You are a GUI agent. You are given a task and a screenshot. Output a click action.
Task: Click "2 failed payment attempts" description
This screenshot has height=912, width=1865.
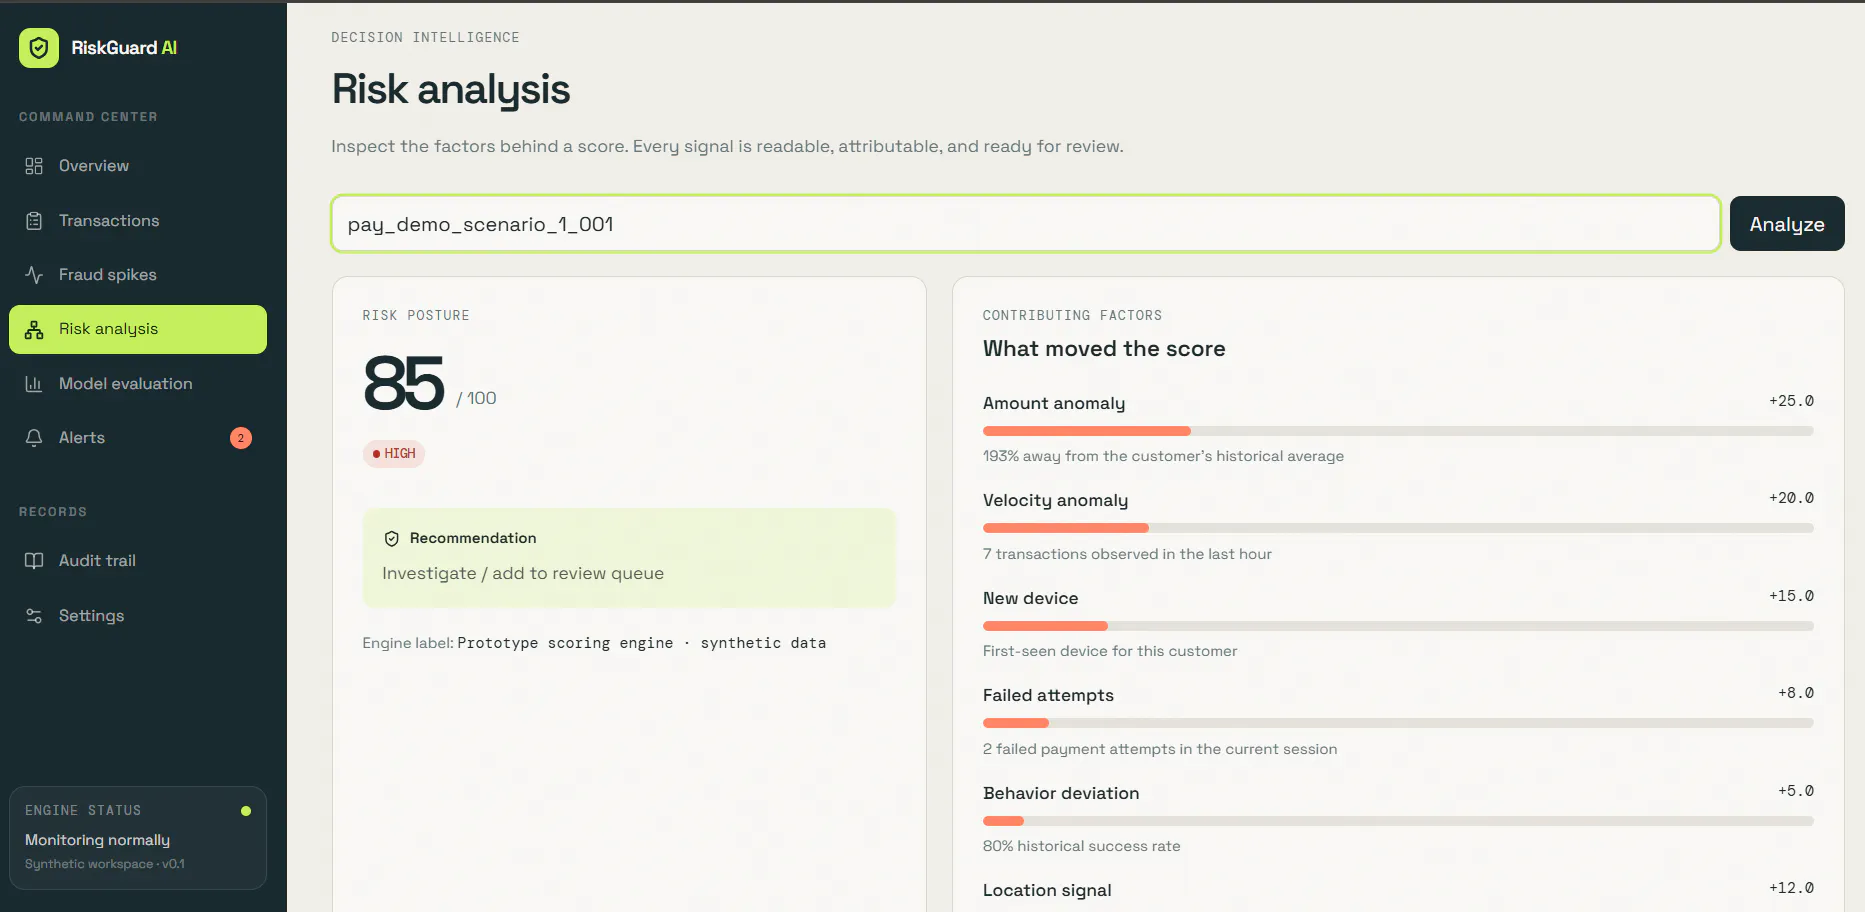(1160, 749)
